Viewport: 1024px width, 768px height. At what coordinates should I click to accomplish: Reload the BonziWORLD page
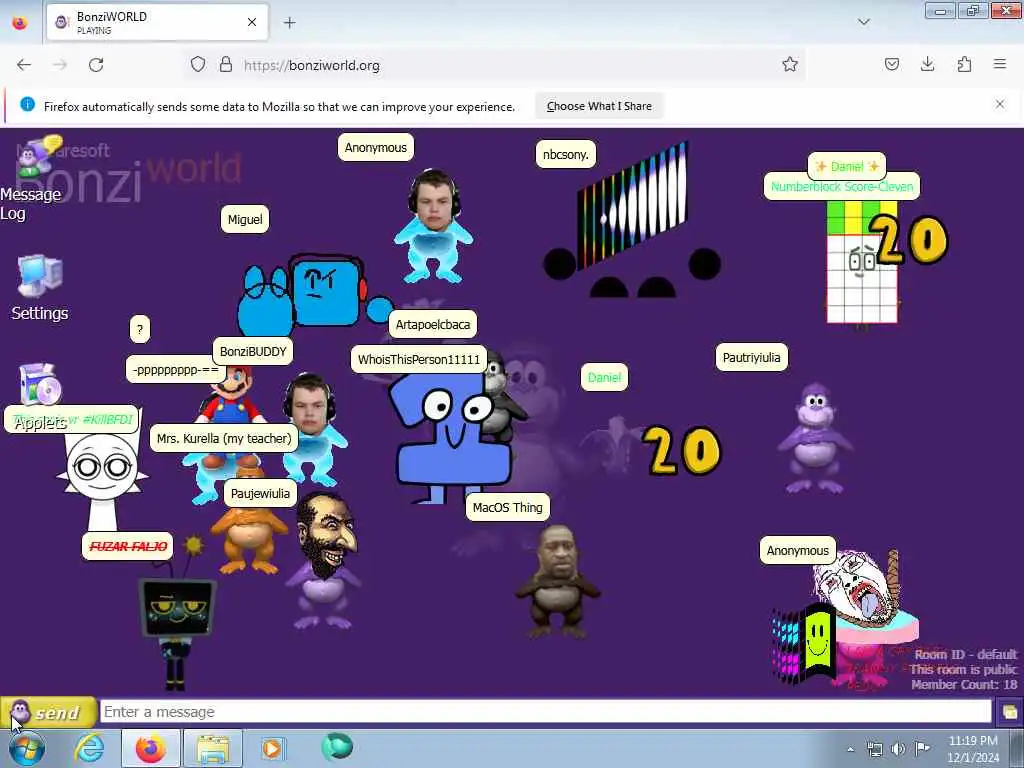point(96,65)
